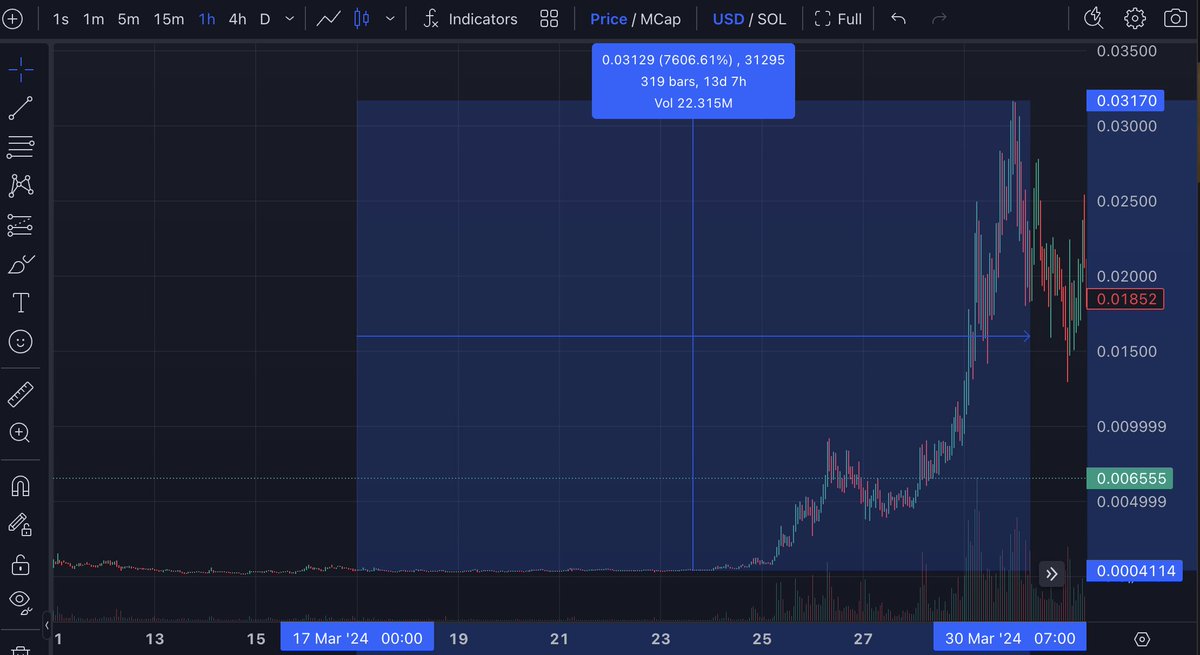Select the Text annotation tool

pyautogui.click(x=20, y=302)
